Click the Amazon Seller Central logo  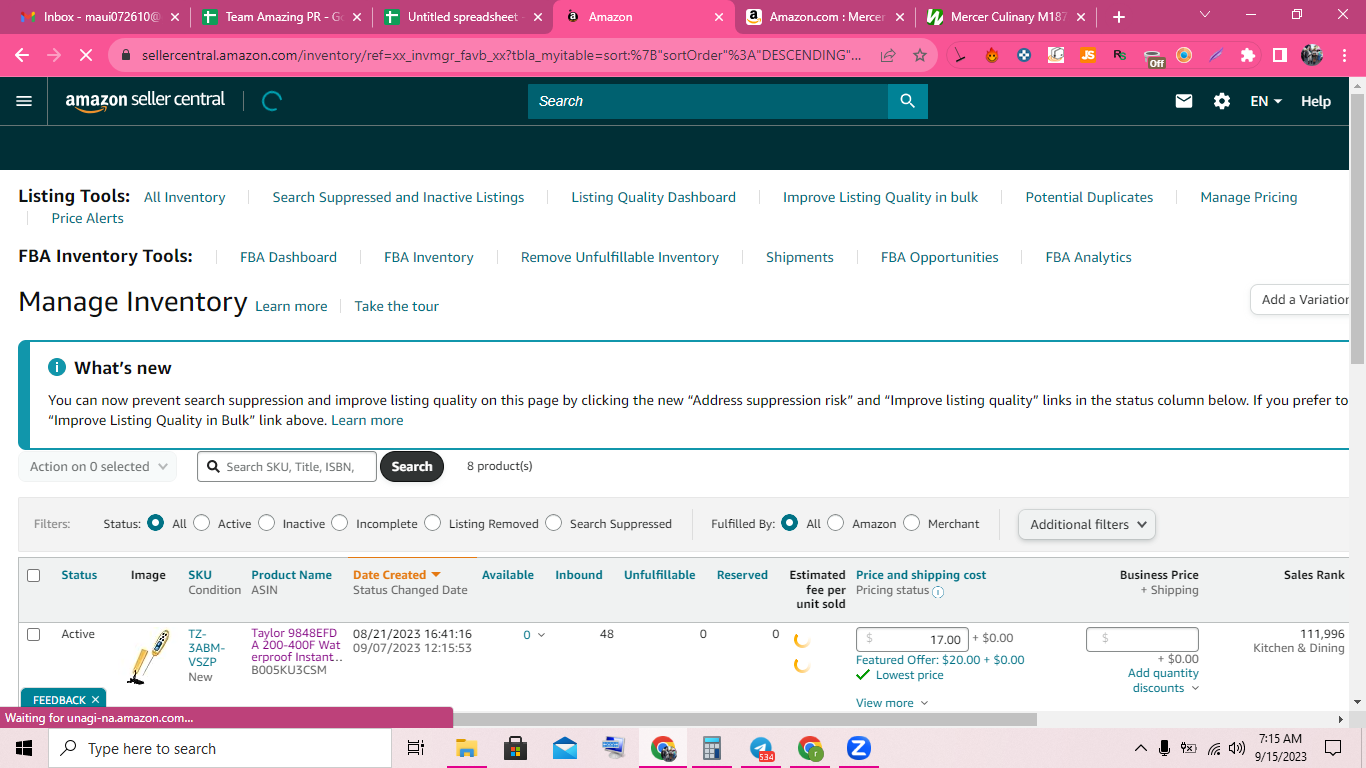coord(145,101)
